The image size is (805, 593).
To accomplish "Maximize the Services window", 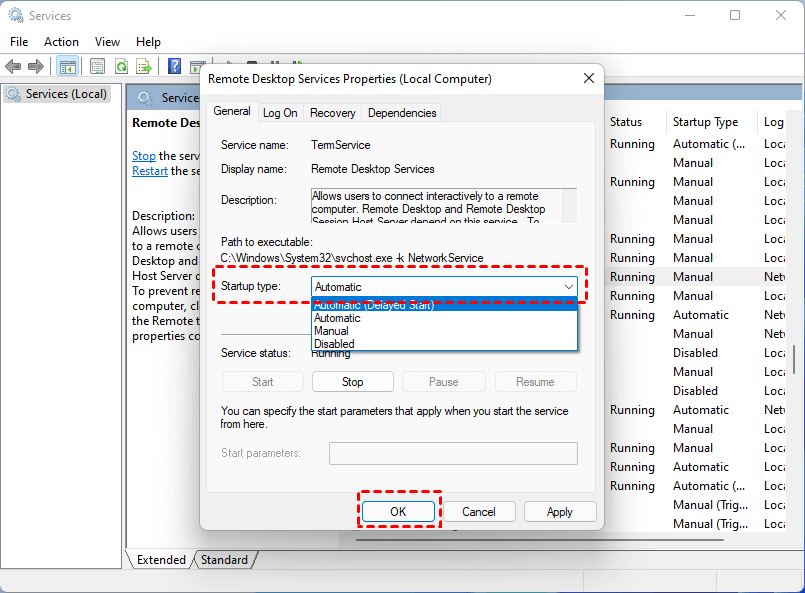I will point(735,15).
